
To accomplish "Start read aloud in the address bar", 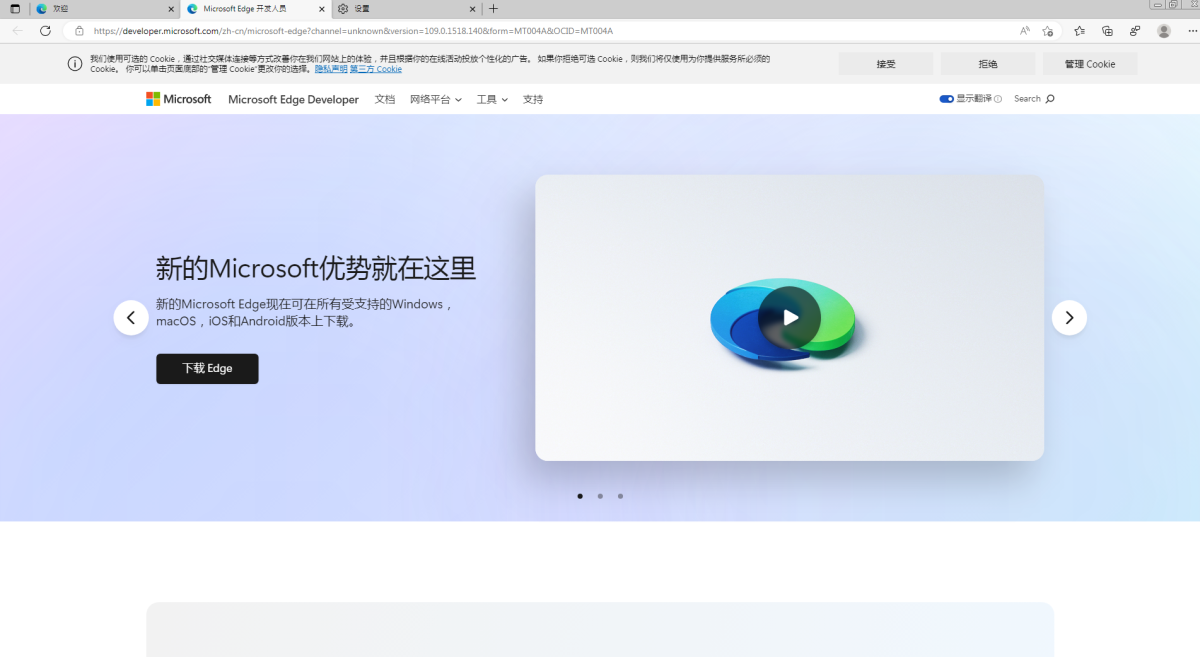I will [1024, 31].
